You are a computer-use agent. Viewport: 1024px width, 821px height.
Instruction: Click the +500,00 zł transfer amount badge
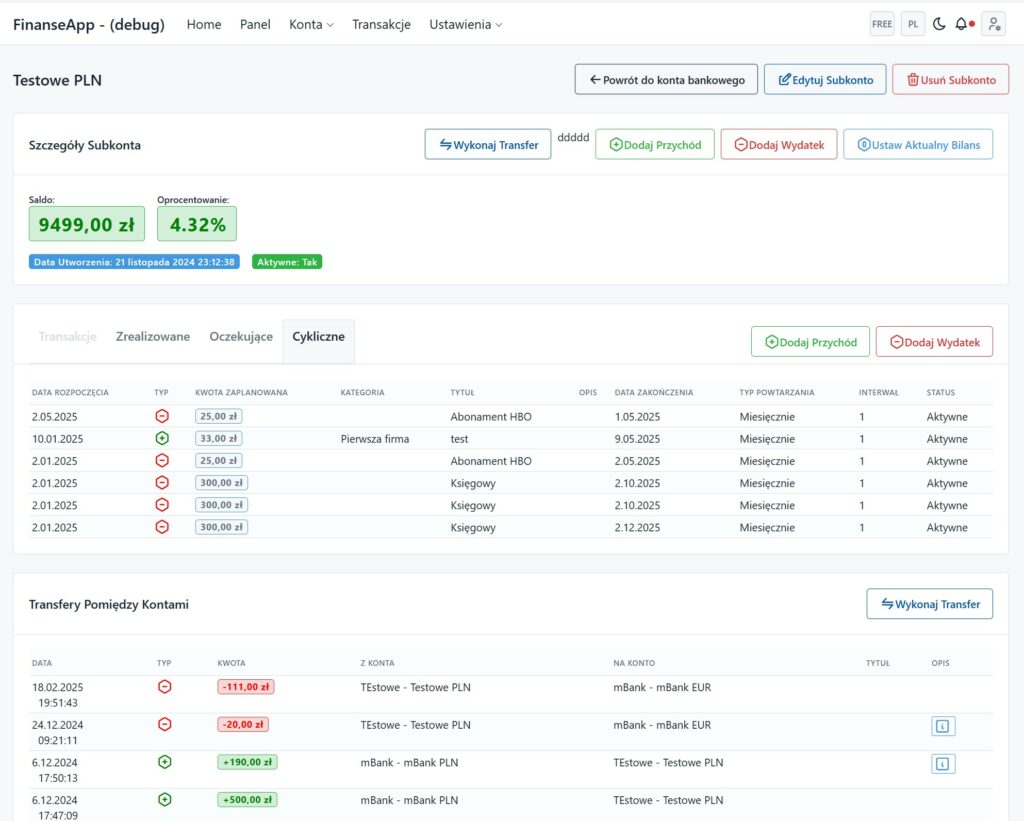[x=247, y=799]
